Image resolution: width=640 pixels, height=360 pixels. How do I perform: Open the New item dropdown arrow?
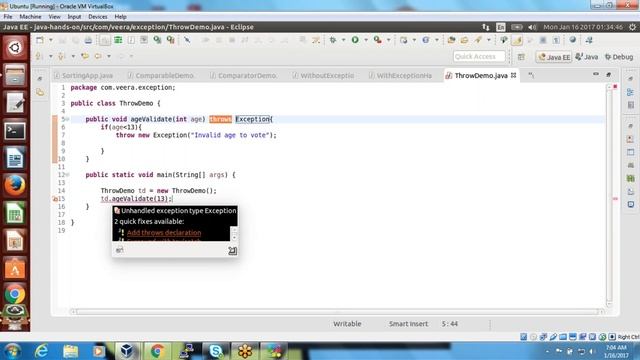coord(51,40)
